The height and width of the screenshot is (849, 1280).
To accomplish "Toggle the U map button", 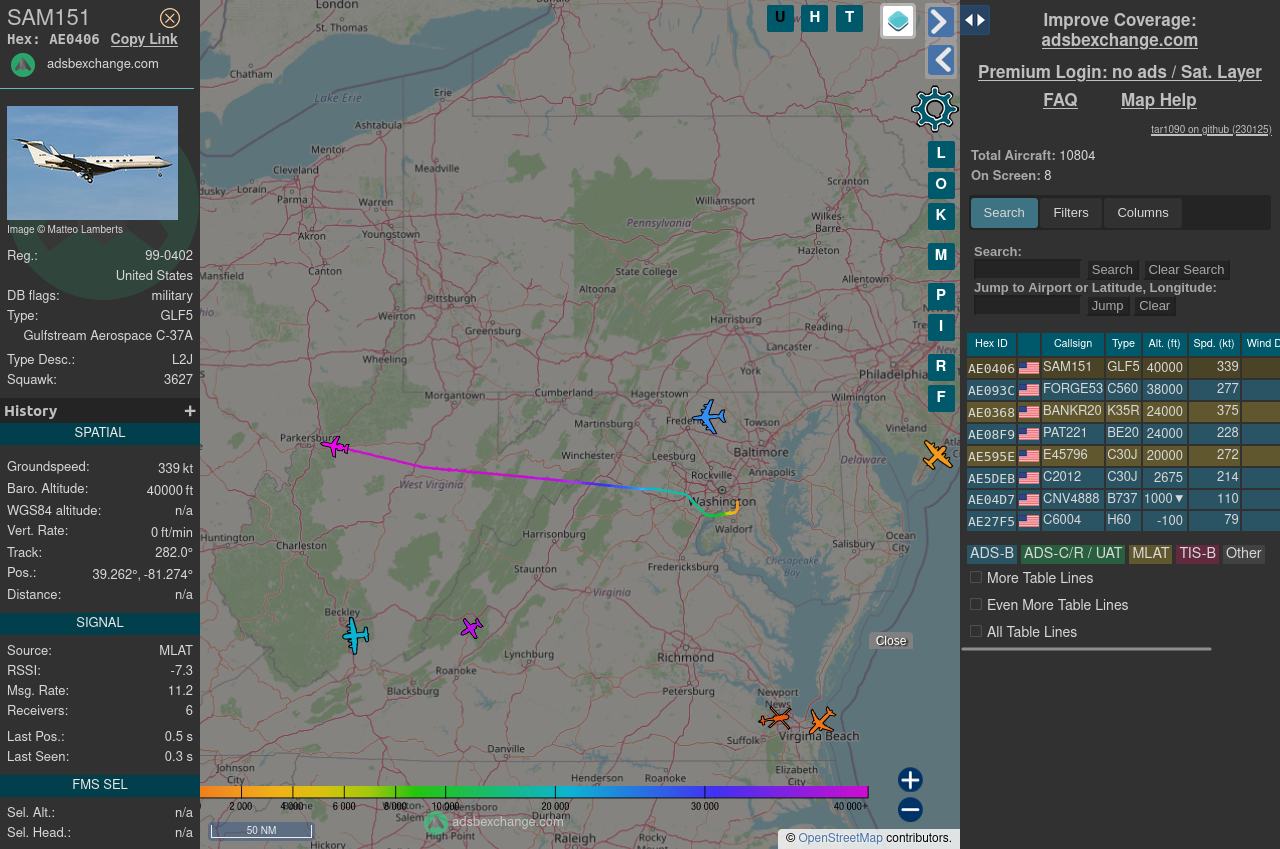I will (780, 18).
